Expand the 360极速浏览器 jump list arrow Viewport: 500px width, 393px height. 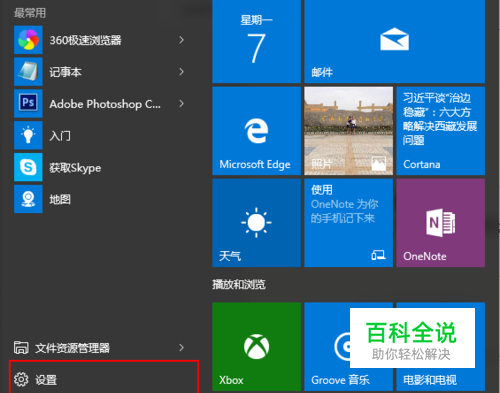pos(181,40)
